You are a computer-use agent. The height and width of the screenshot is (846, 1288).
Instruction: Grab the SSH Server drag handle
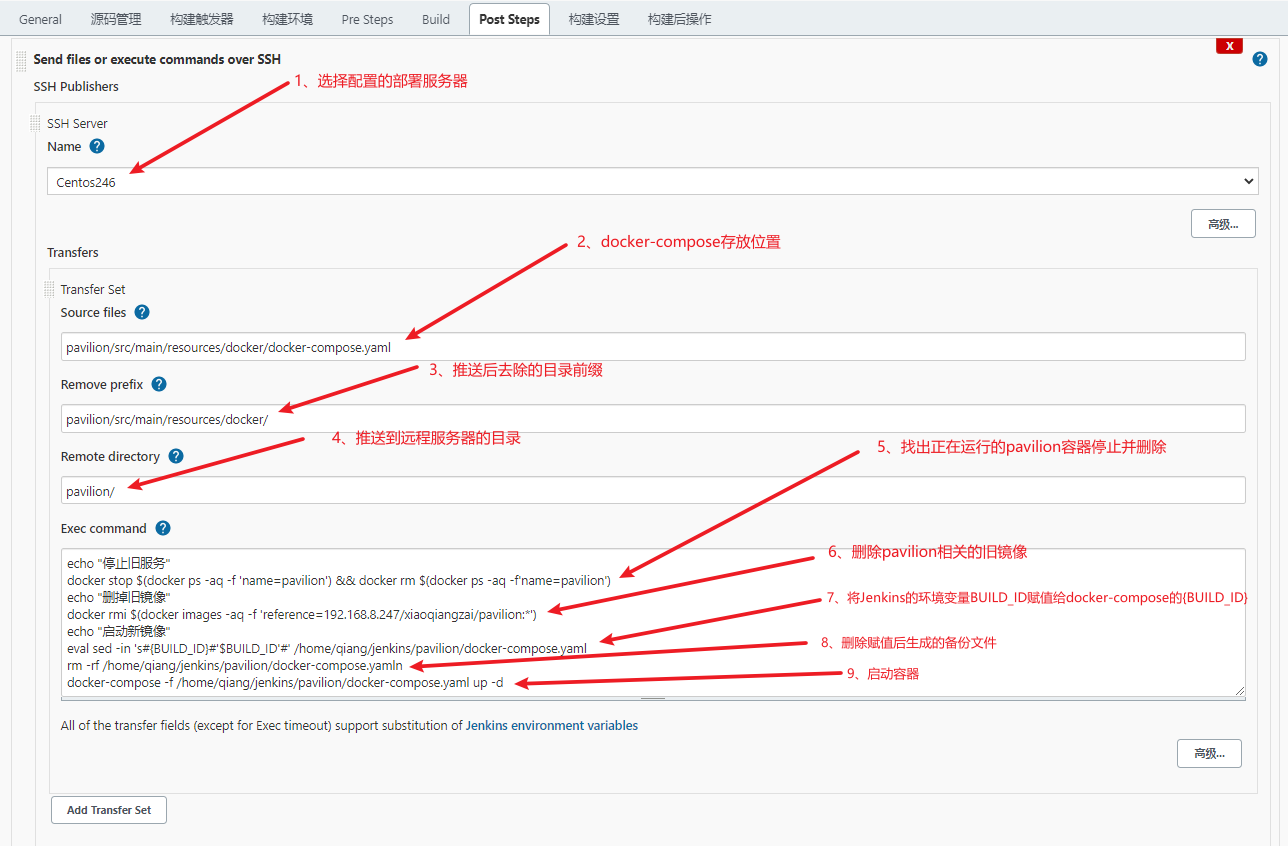35,124
